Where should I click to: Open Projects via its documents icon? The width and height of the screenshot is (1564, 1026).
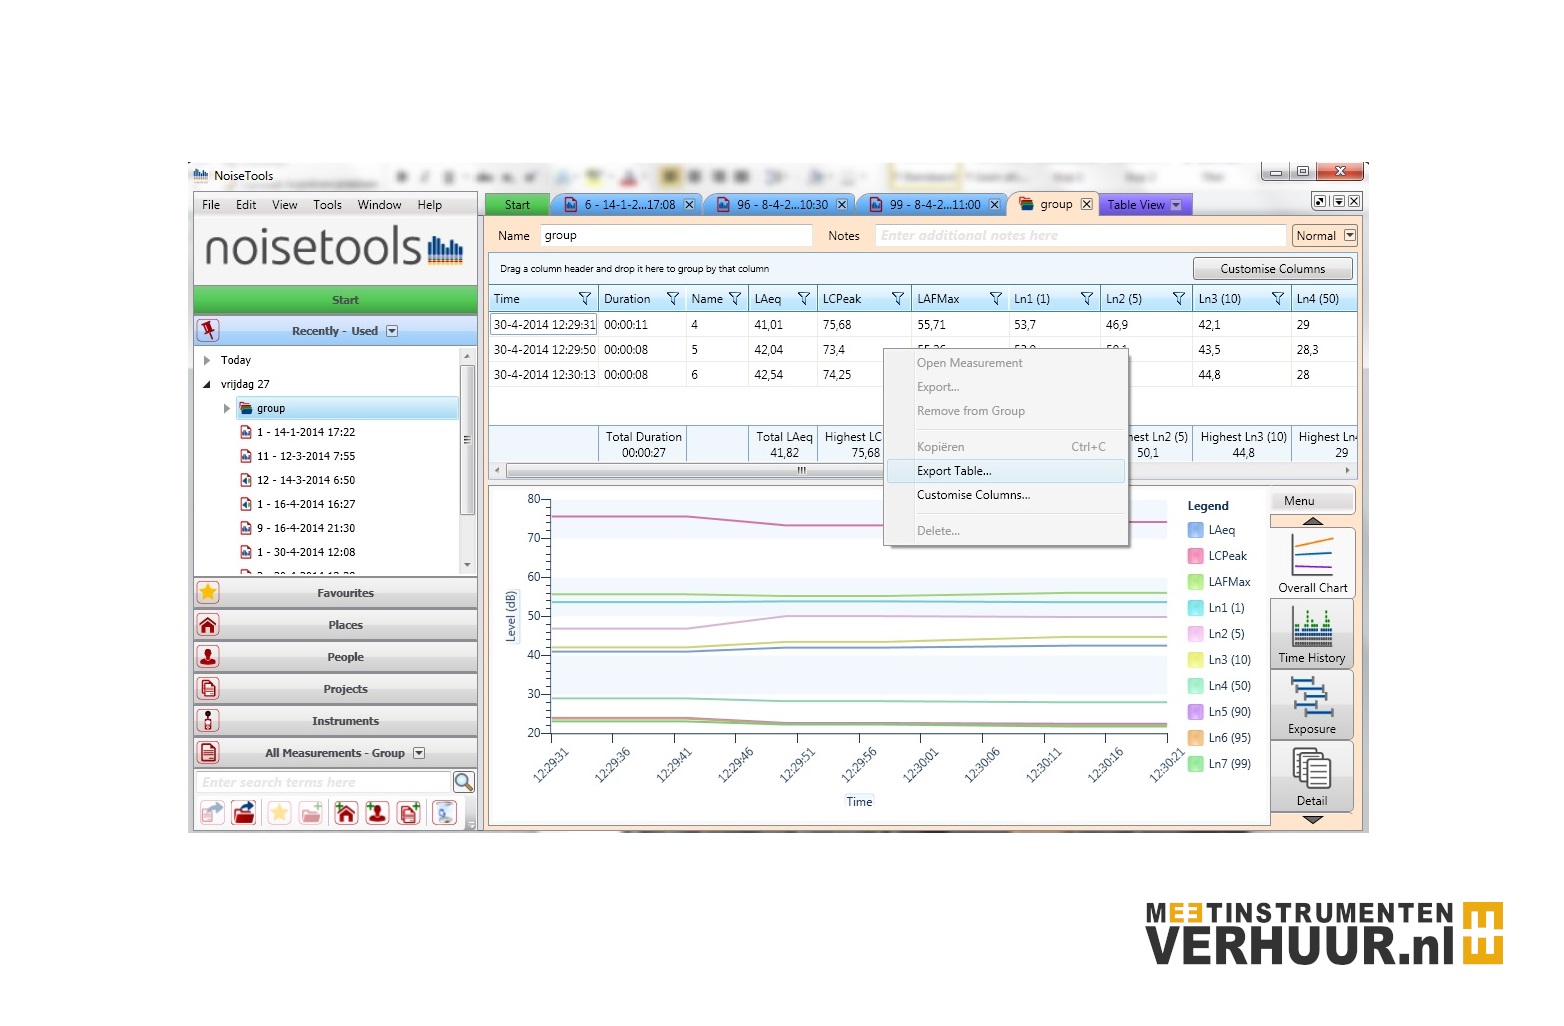(x=208, y=689)
